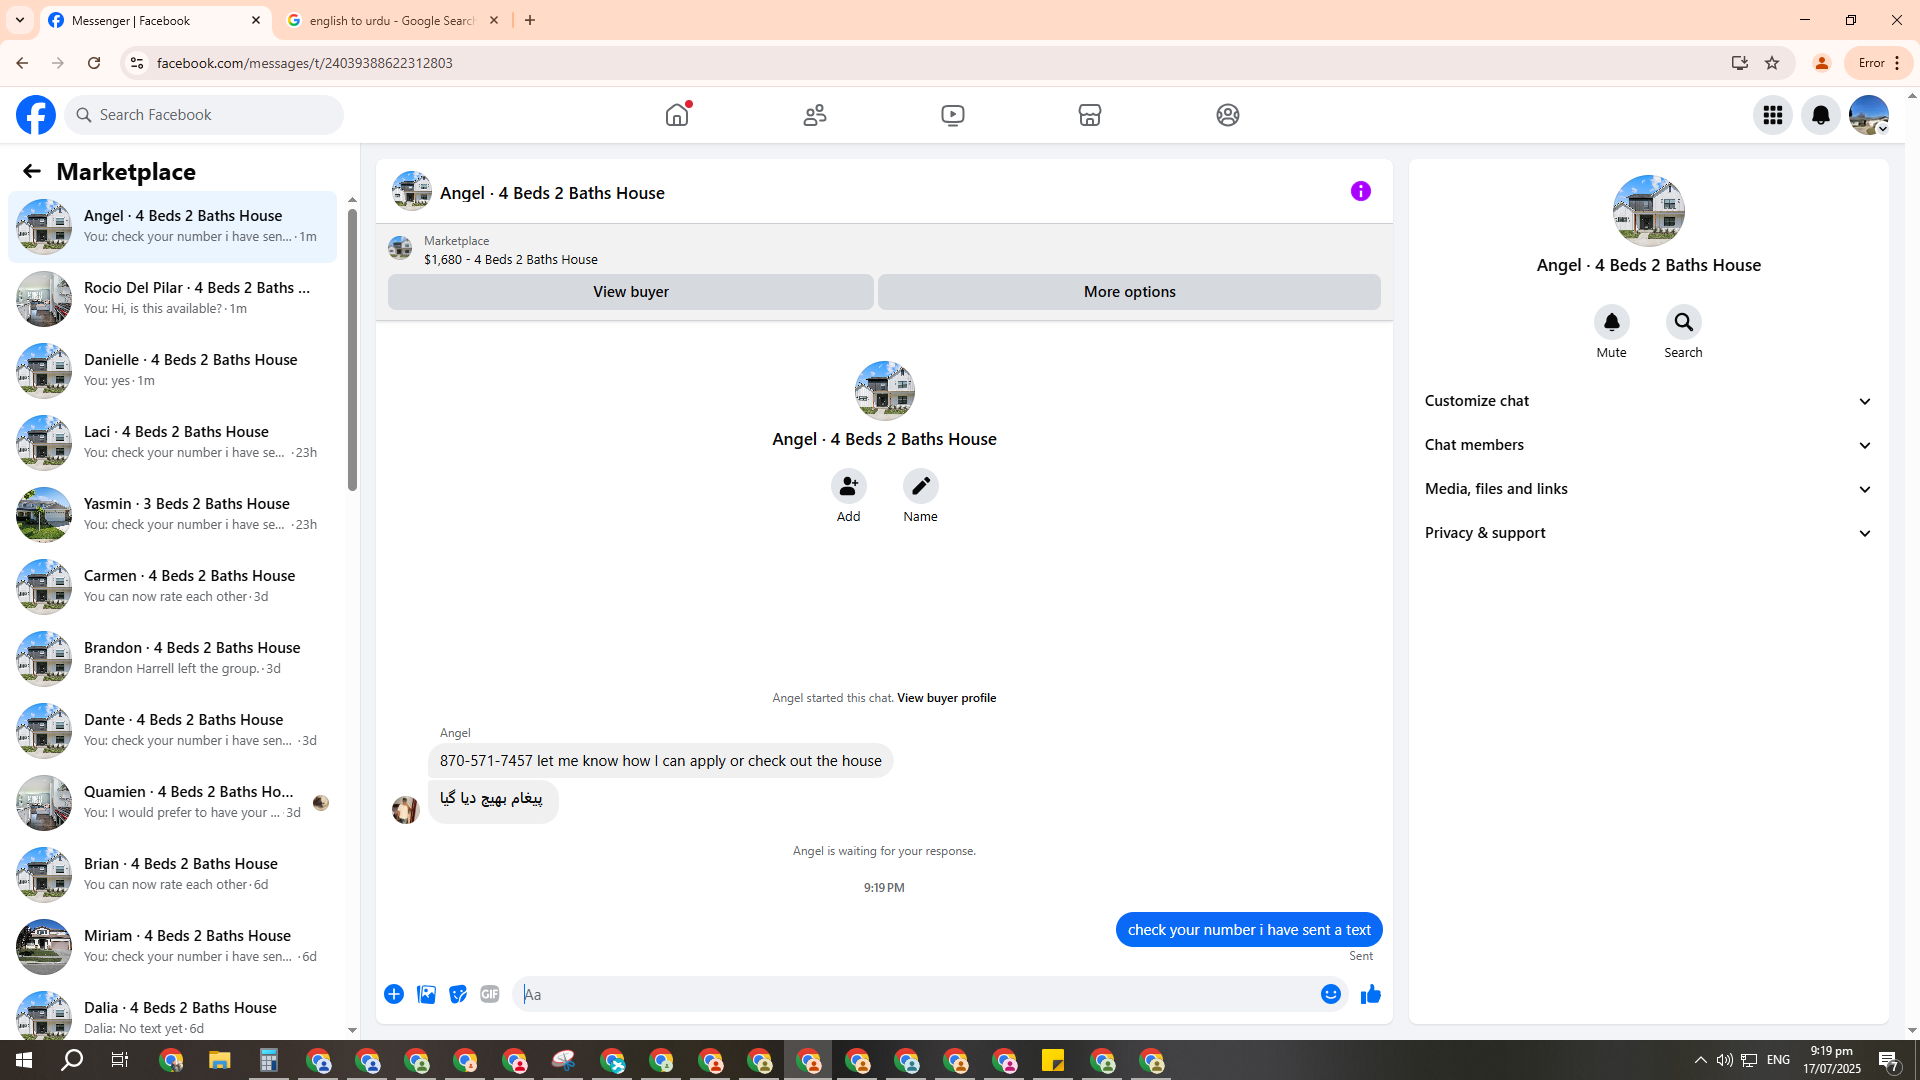Screen dimensions: 1920x1080
Task: Mute this conversation with bell icon
Action: (x=1612, y=322)
